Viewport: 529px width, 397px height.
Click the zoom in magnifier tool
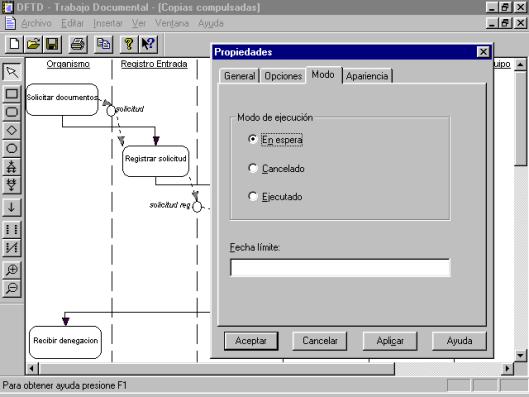pyautogui.click(x=12, y=270)
